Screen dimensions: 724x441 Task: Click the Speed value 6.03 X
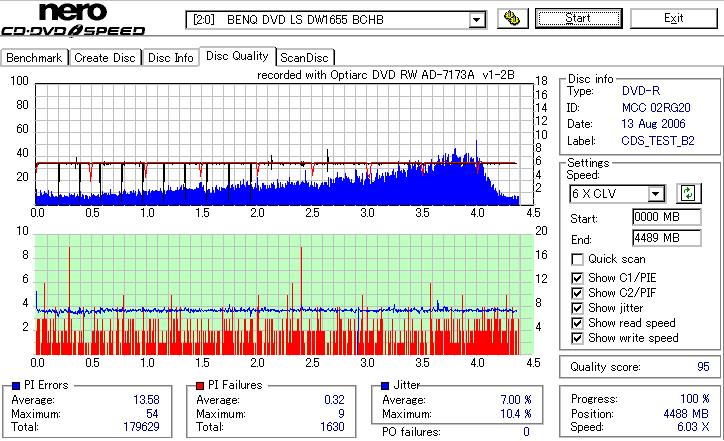click(693, 427)
